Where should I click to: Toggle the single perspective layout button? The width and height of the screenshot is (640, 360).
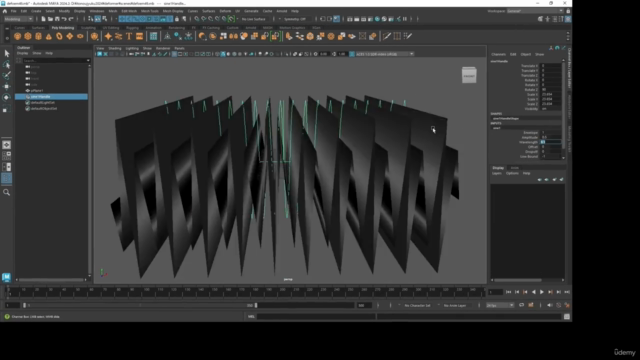[x=7, y=145]
